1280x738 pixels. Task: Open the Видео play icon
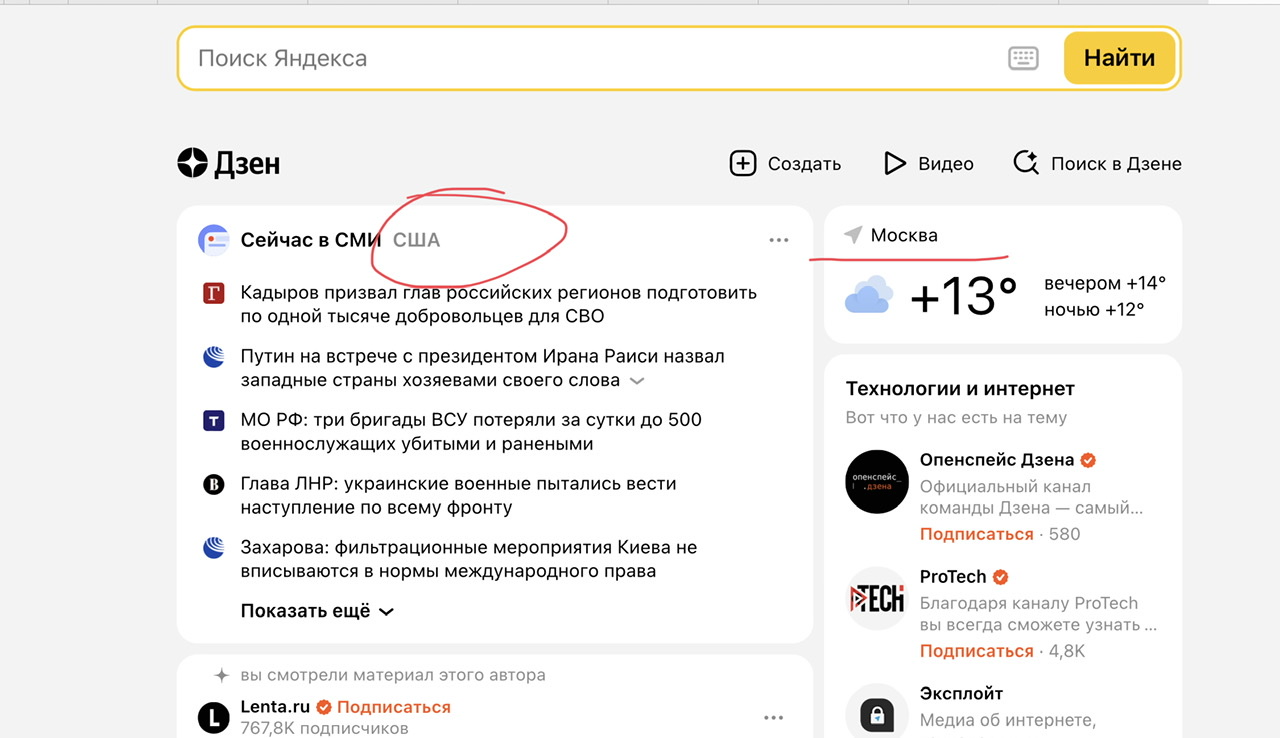[894, 163]
